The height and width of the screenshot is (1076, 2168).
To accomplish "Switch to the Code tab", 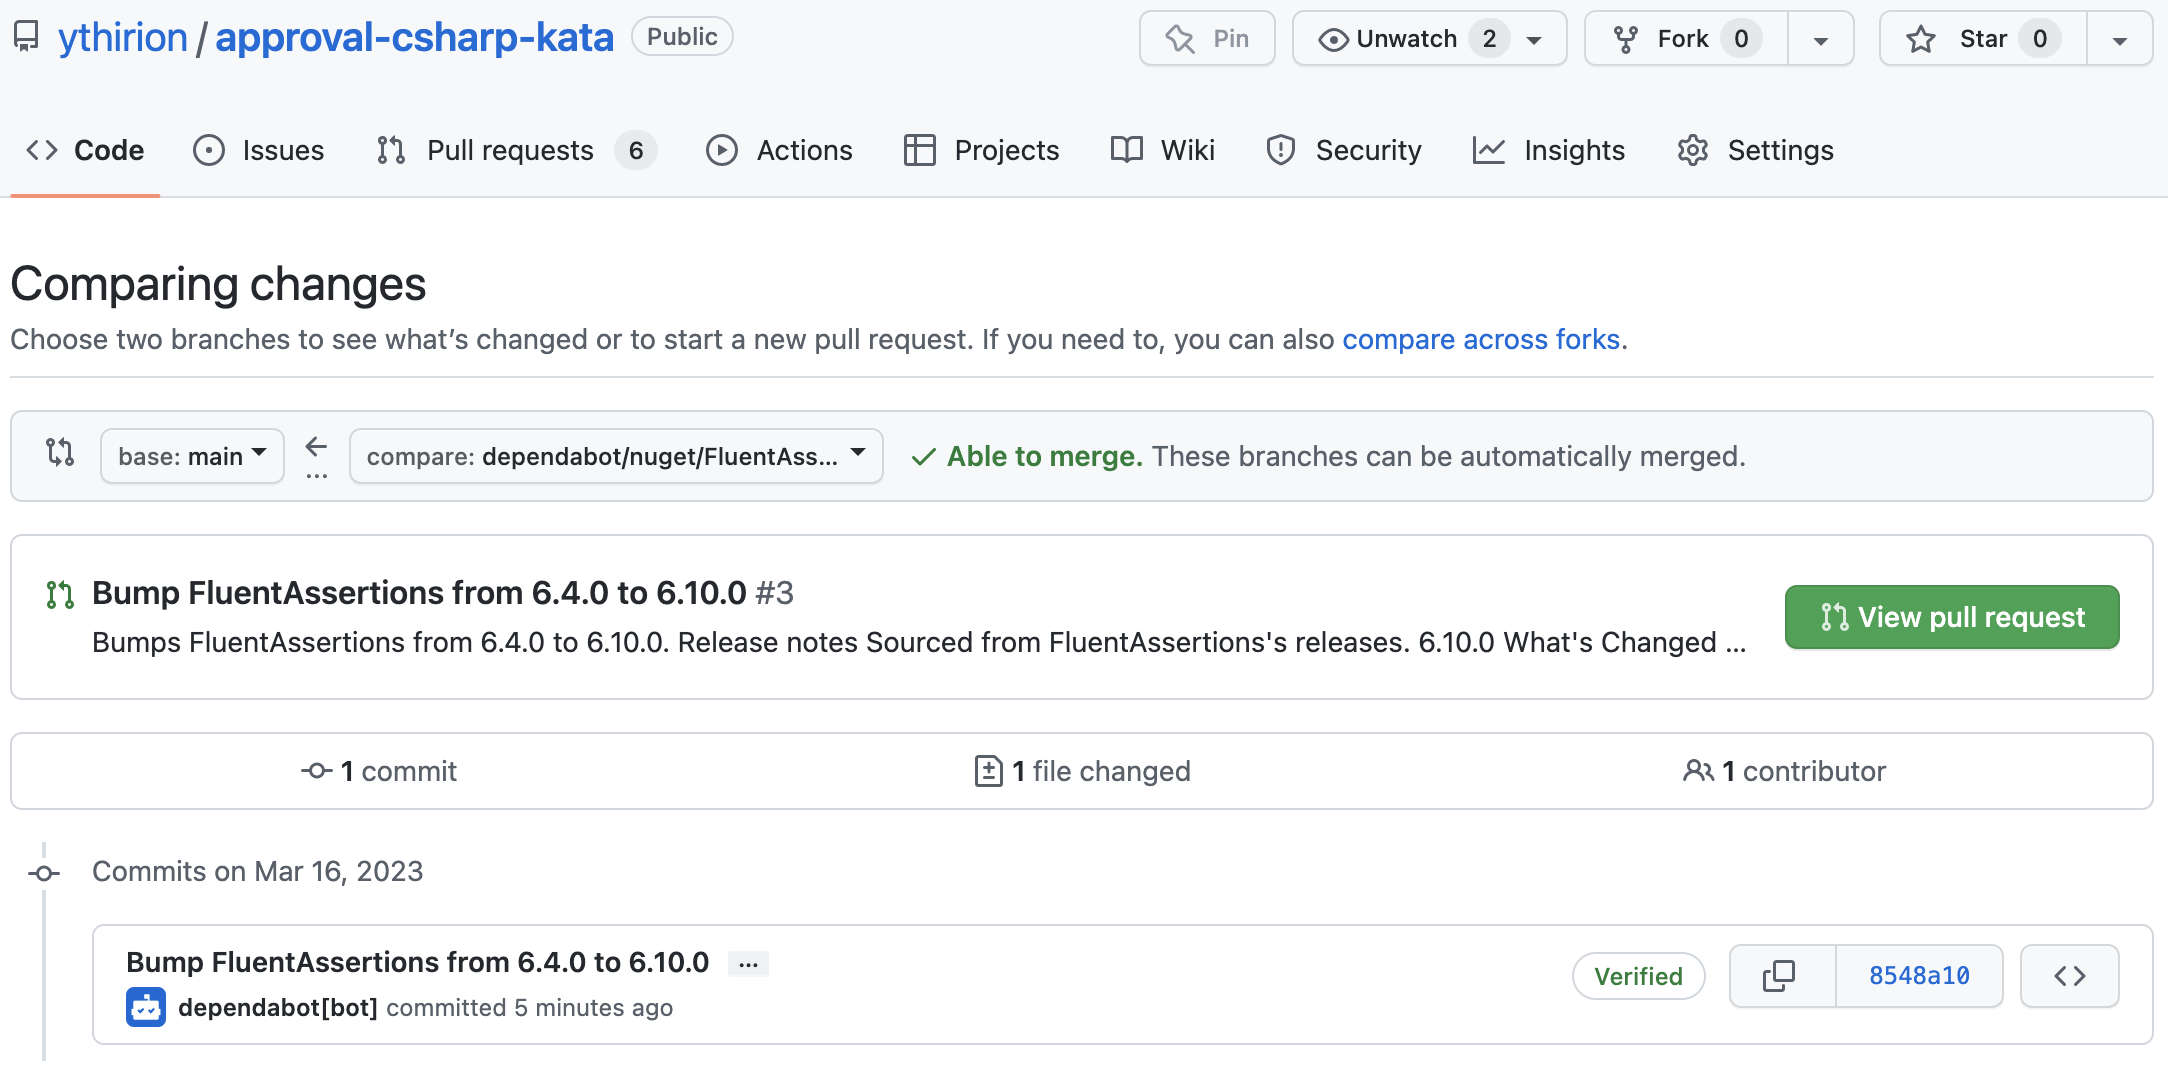I will [85, 150].
